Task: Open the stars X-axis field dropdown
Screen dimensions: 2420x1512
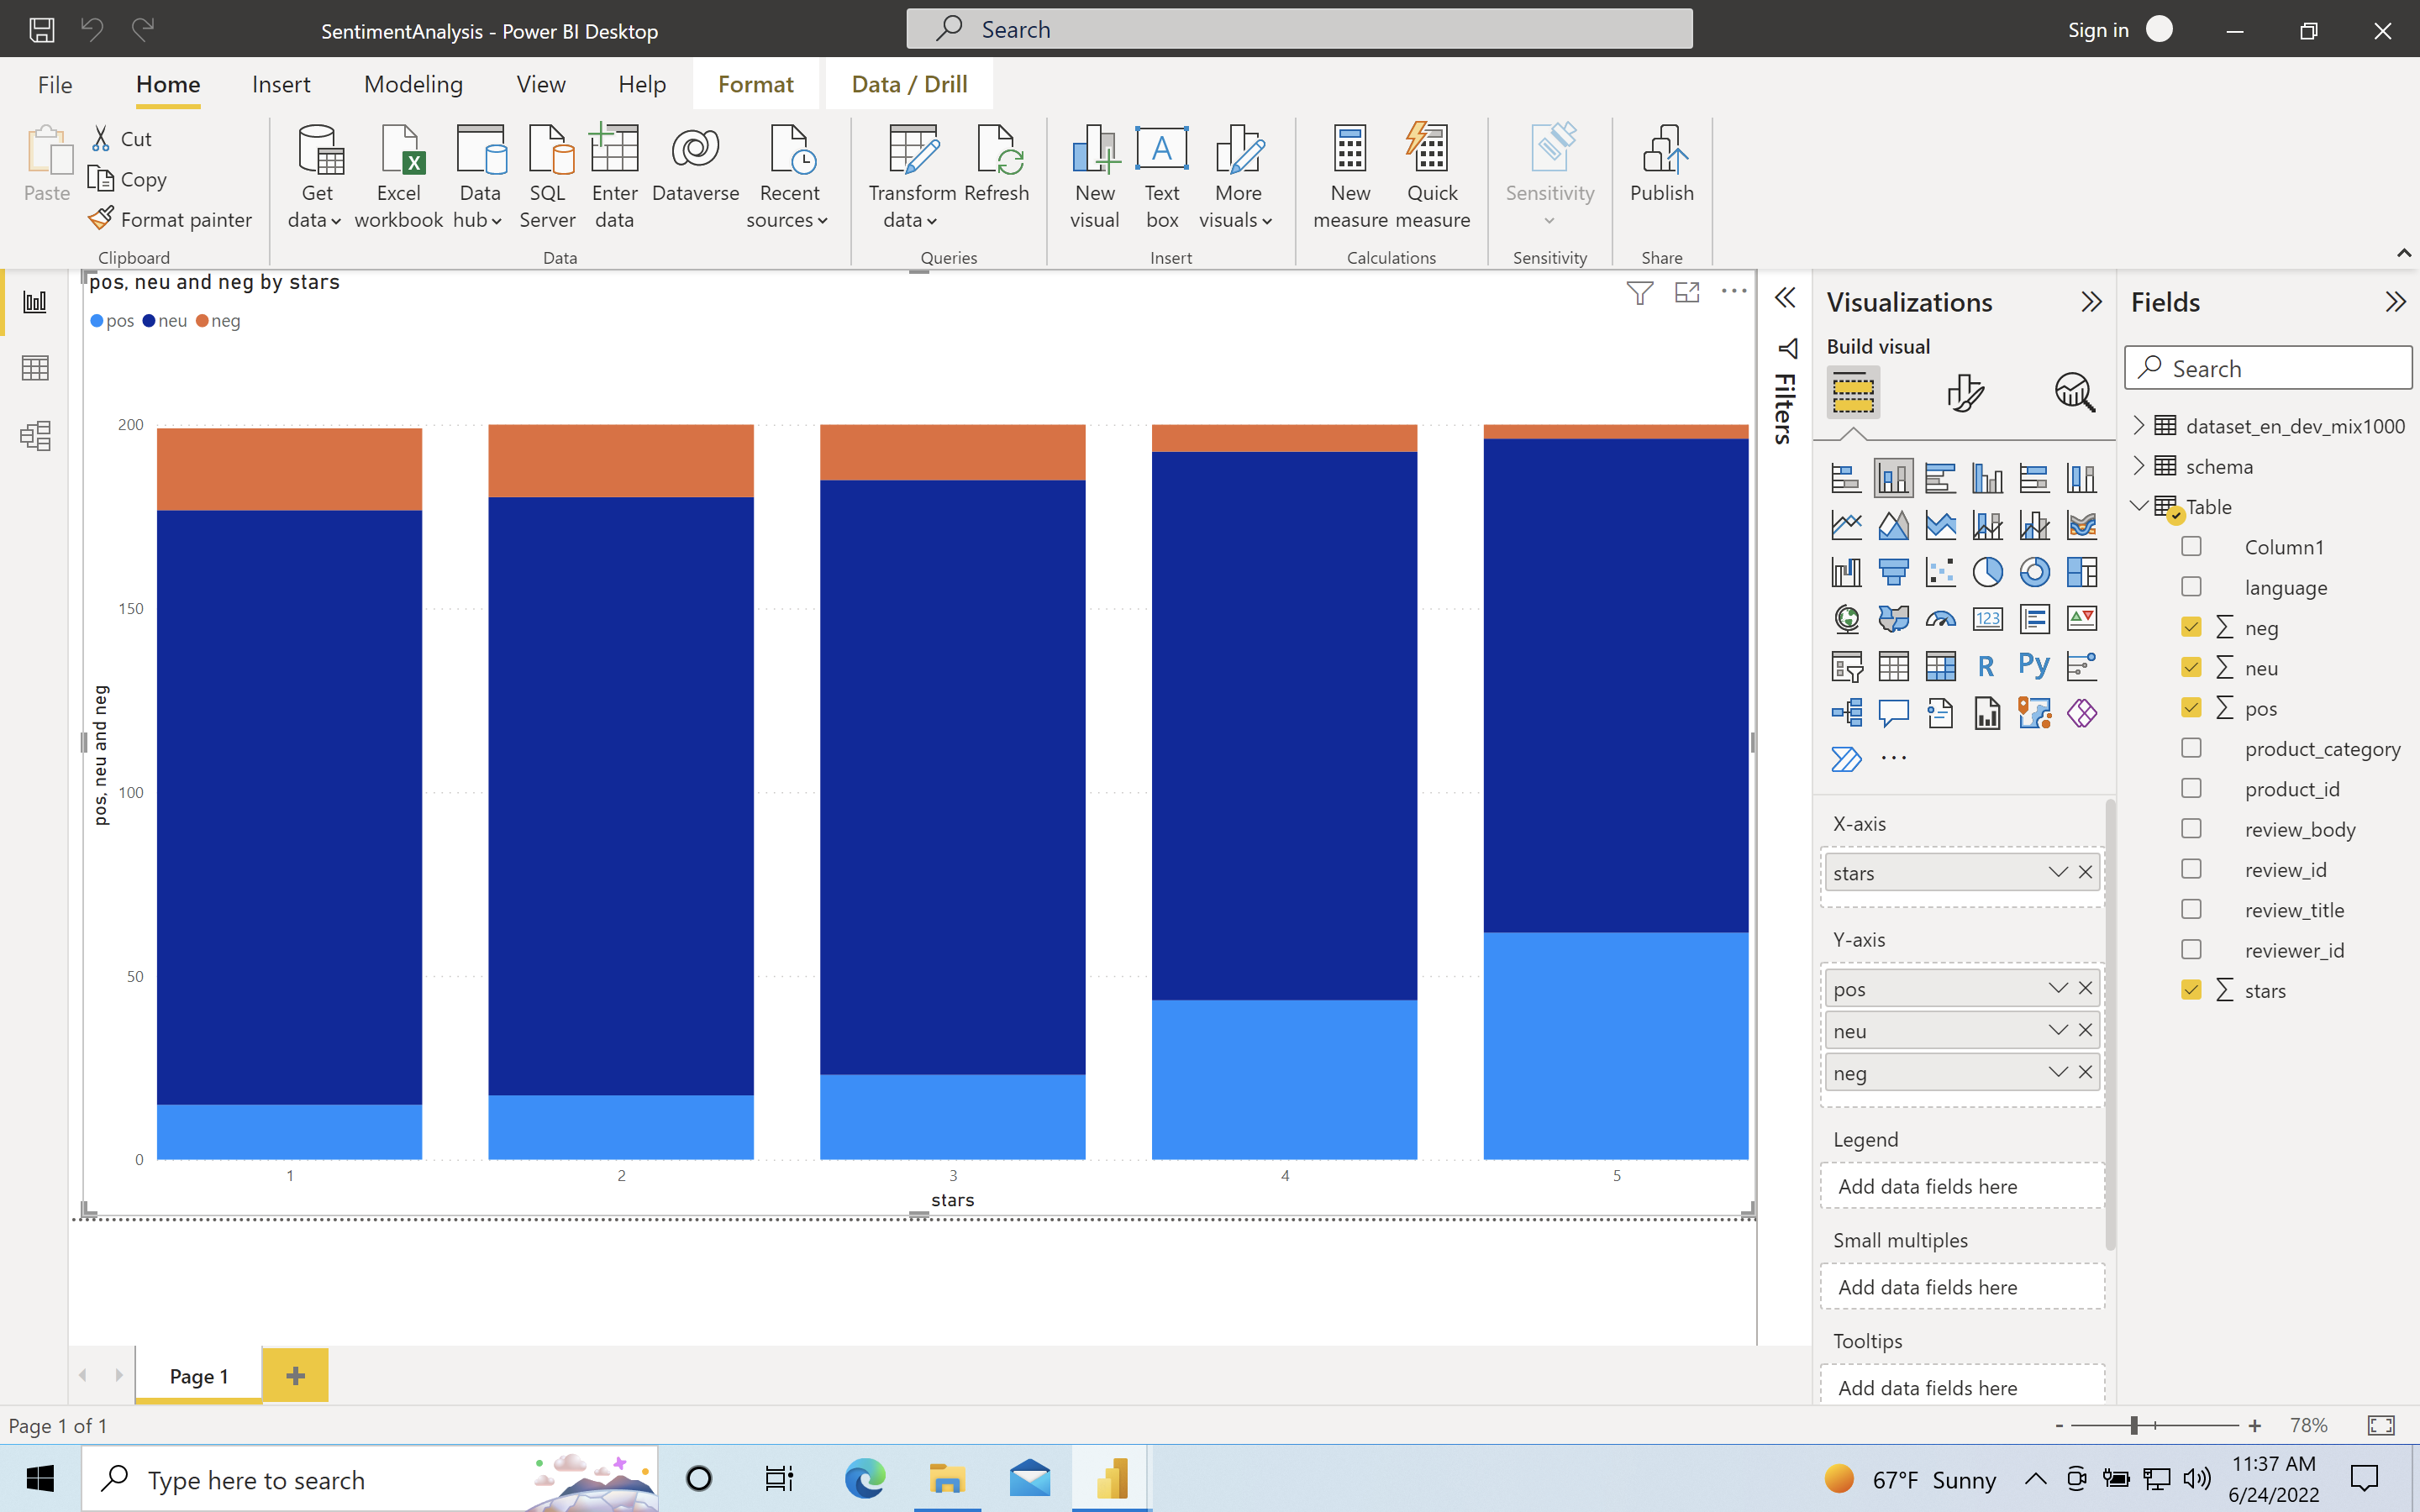Action: [x=2057, y=872]
